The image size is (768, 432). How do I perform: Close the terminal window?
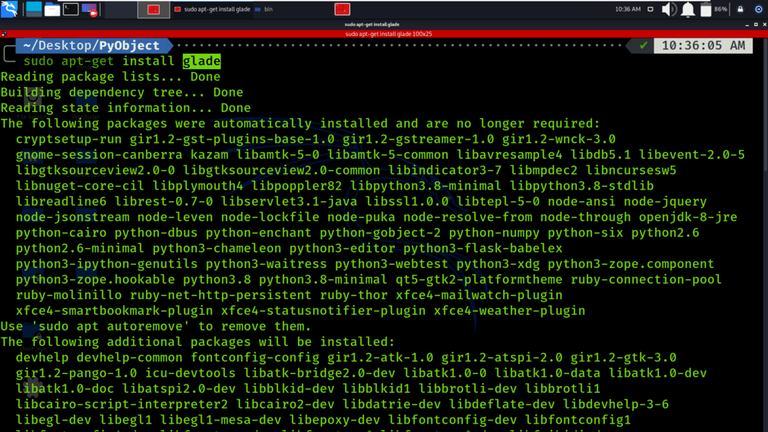pos(764,24)
